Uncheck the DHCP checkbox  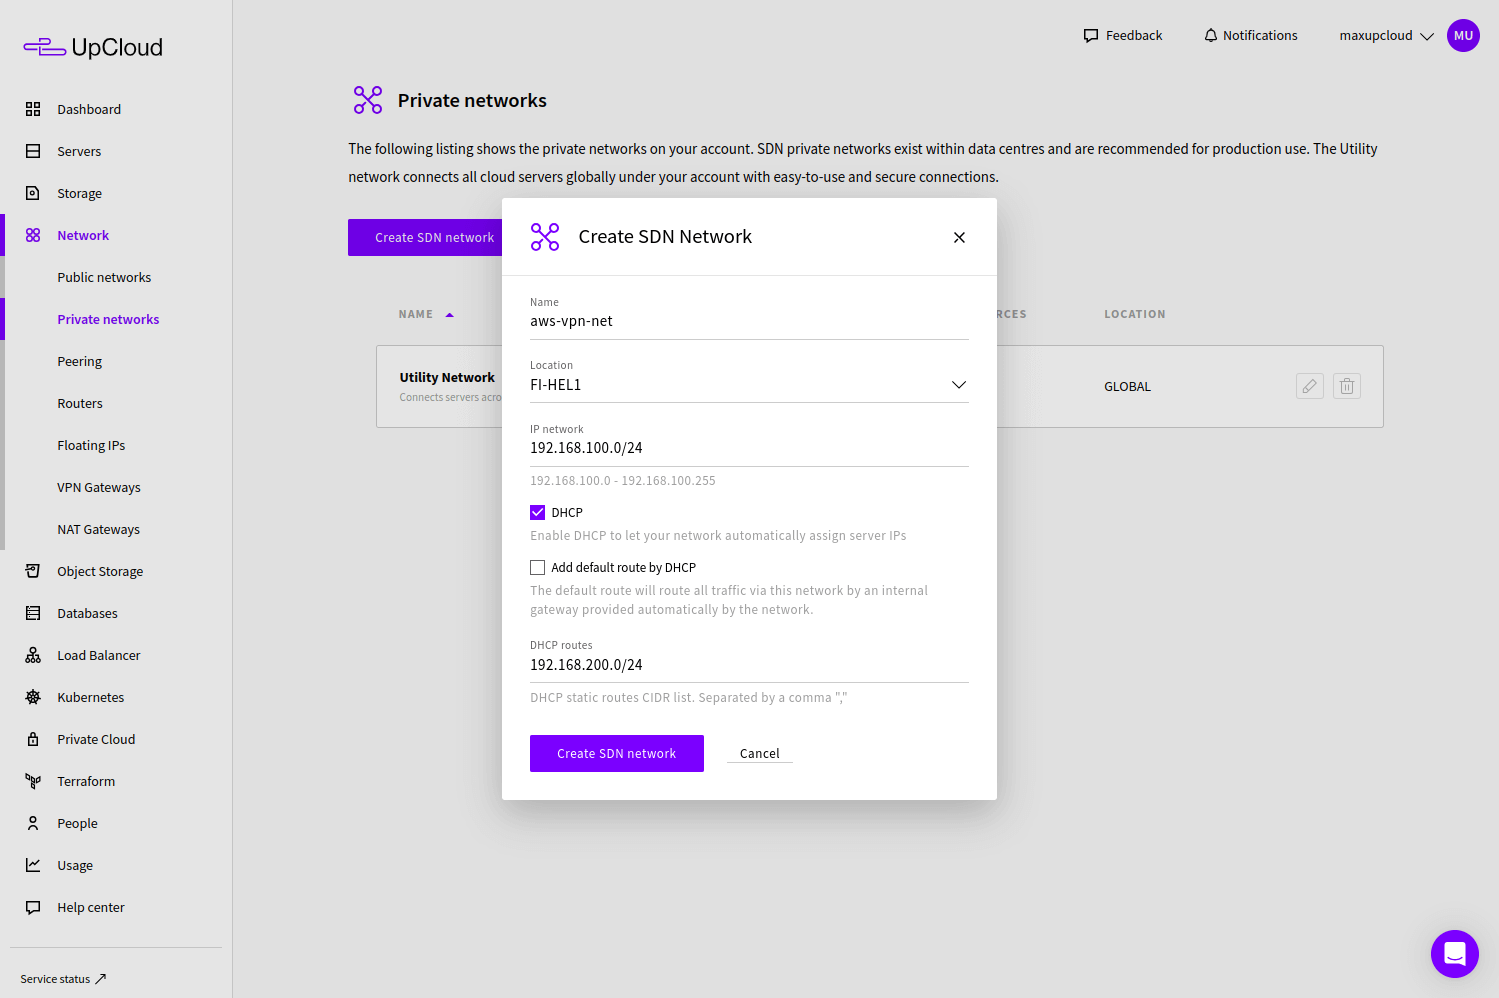click(538, 512)
